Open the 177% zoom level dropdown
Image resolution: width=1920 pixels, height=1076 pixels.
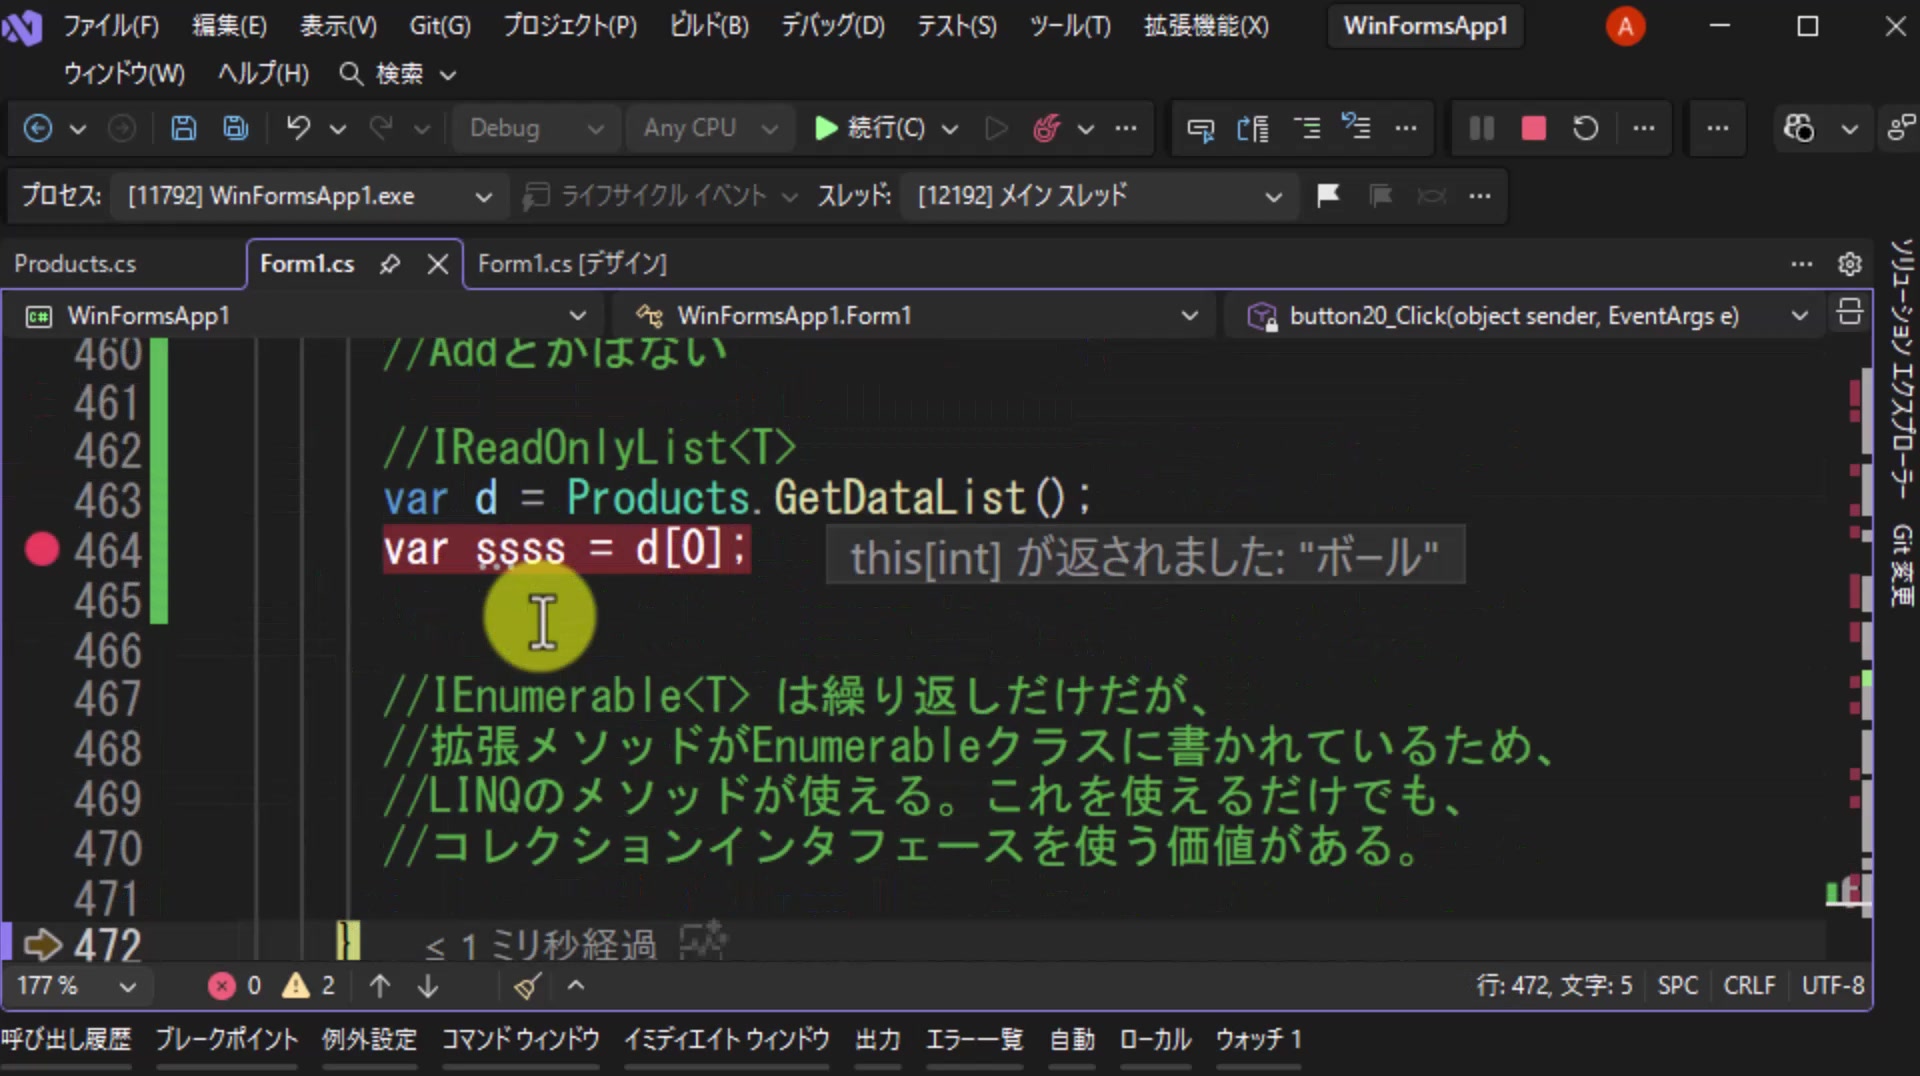coord(76,986)
